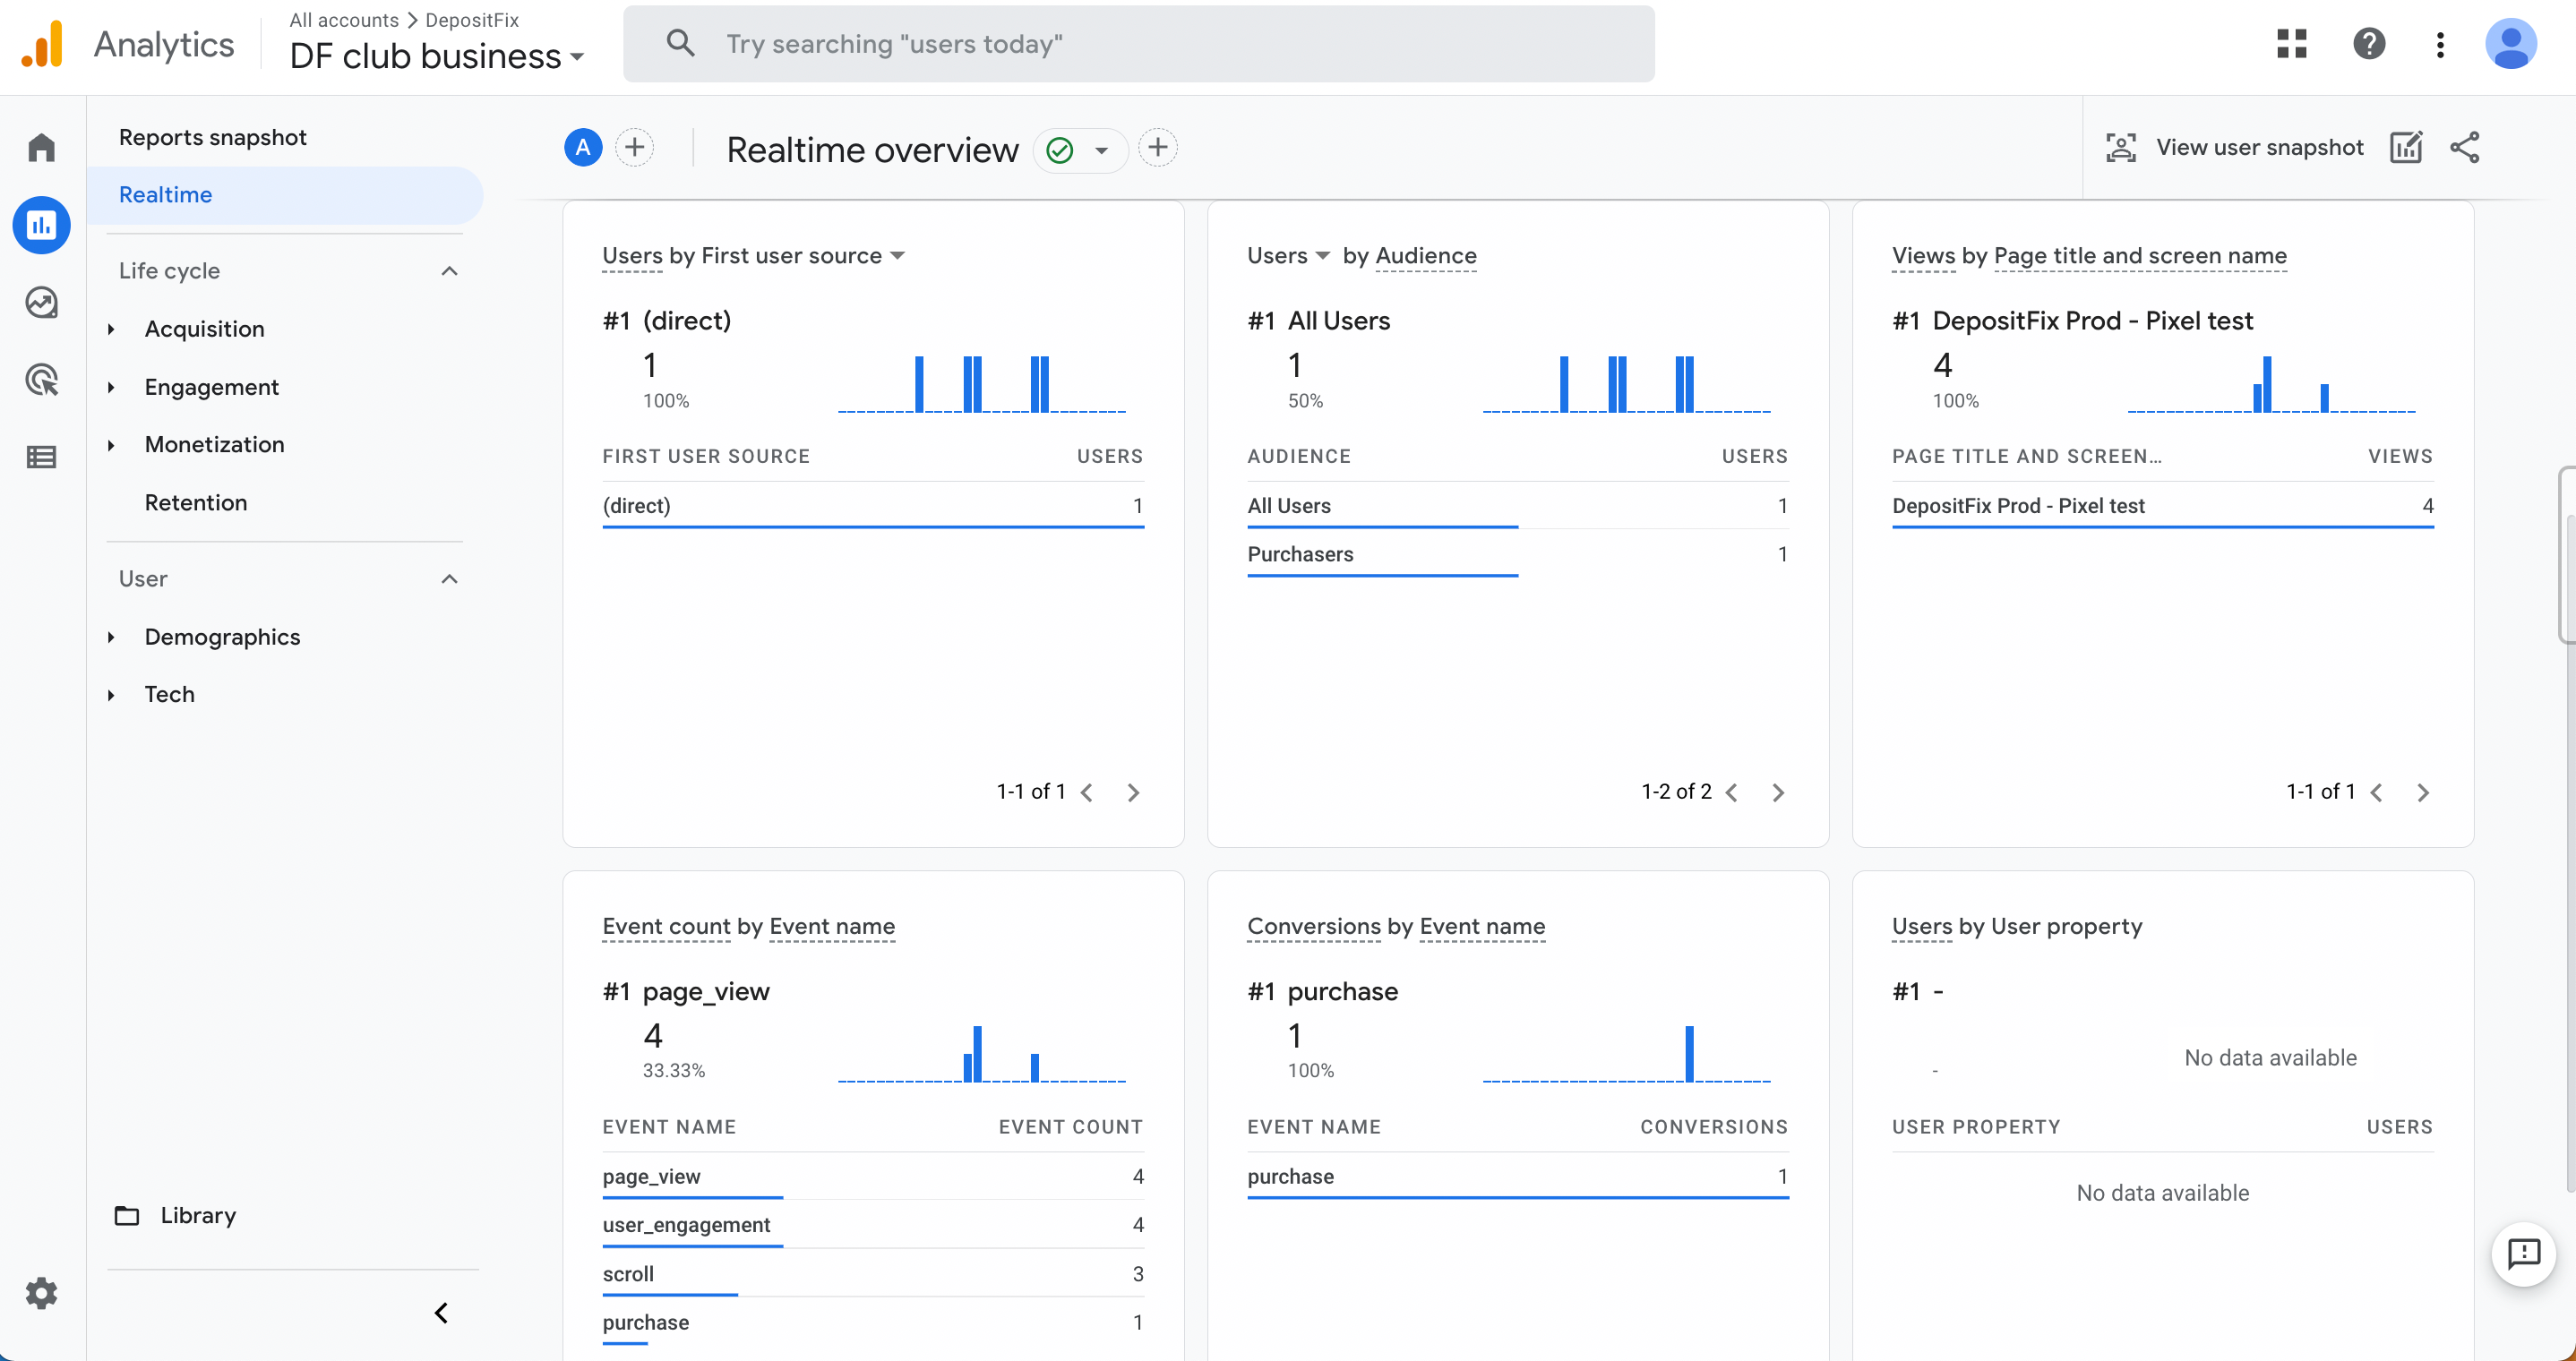Open the Configure table icon in left rail
2576x1361 pixels.
tap(41, 457)
